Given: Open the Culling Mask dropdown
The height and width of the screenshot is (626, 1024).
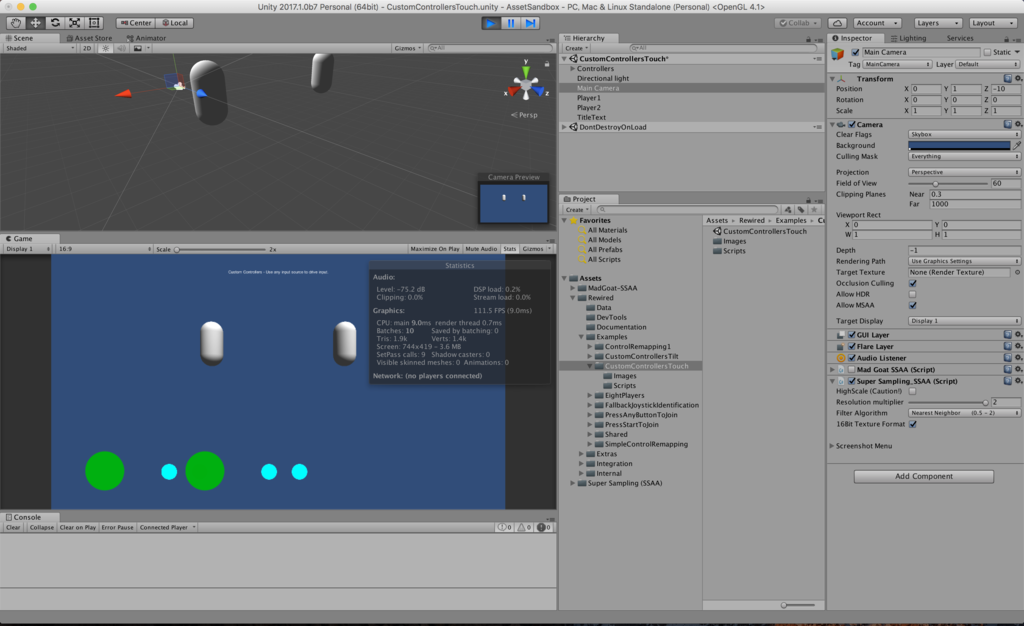Looking at the screenshot, I should click(964, 157).
